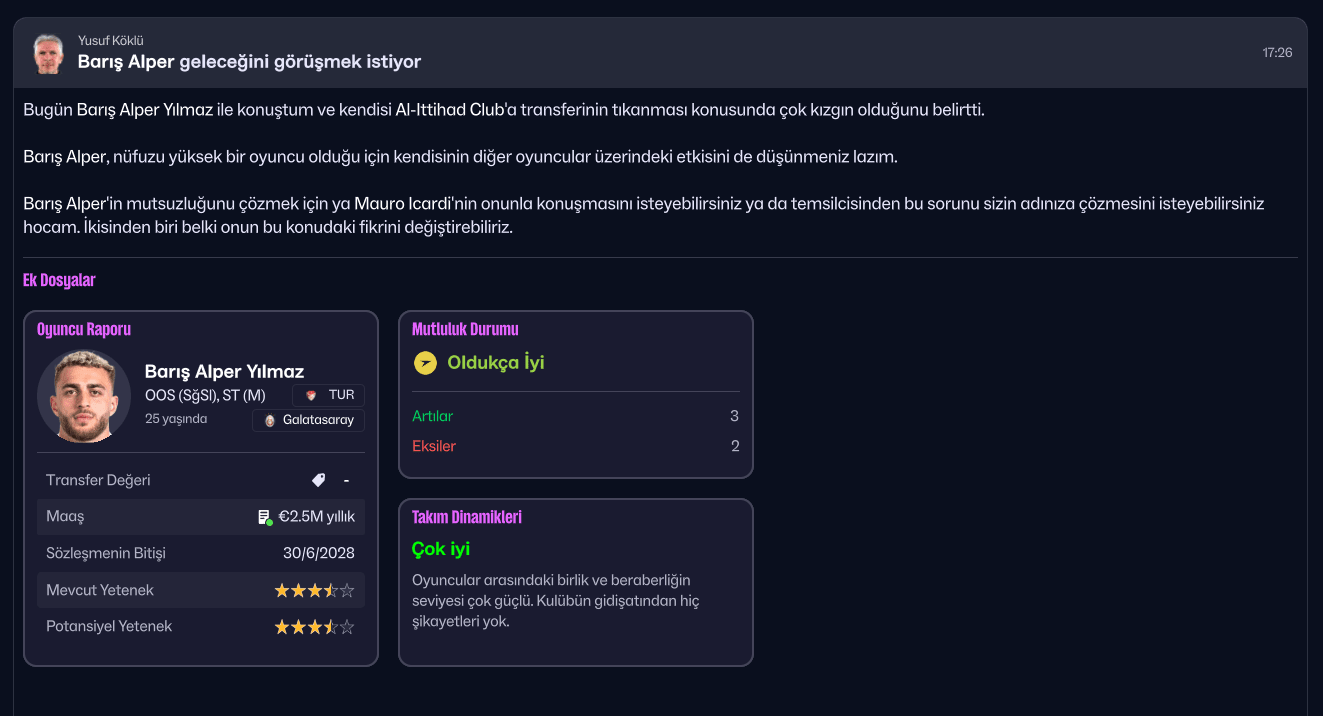Open Barış Alper Yılmaz's player portrait
The width and height of the screenshot is (1323, 716).
(x=84, y=396)
